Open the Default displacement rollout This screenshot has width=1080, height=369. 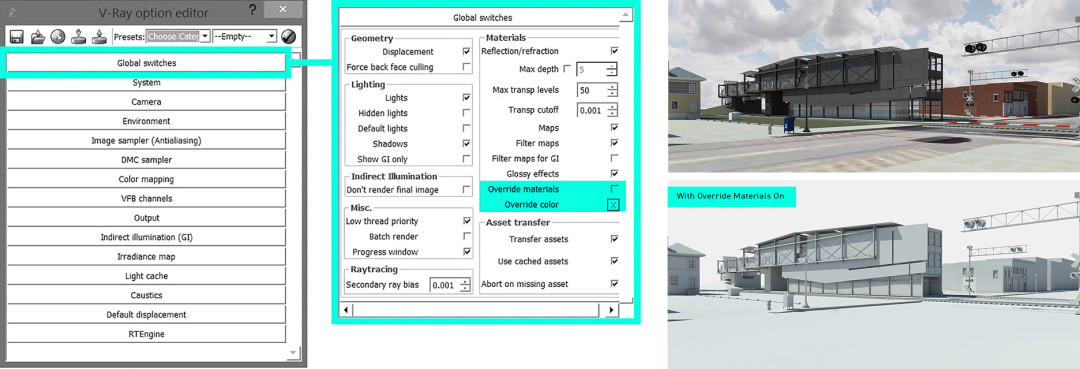point(146,314)
